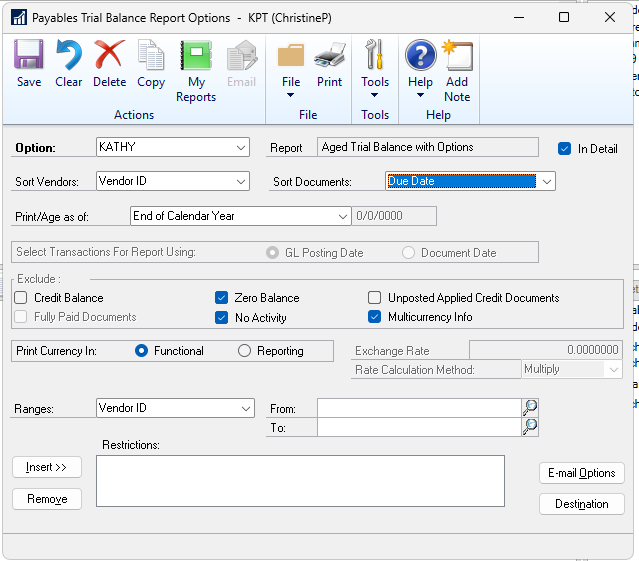
Task: Click the To field lookup magnifier
Action: [x=530, y=427]
